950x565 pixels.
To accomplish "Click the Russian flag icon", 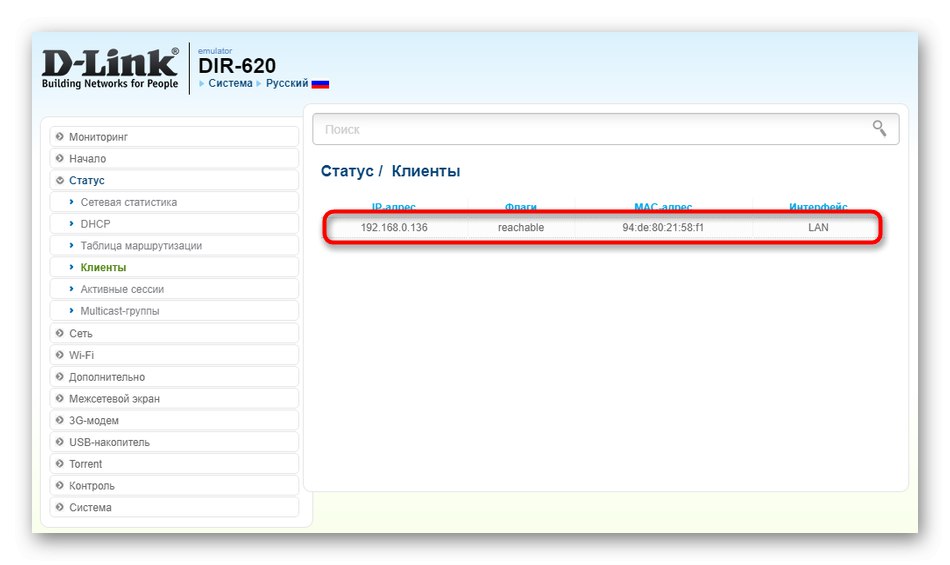I will click(x=320, y=84).
